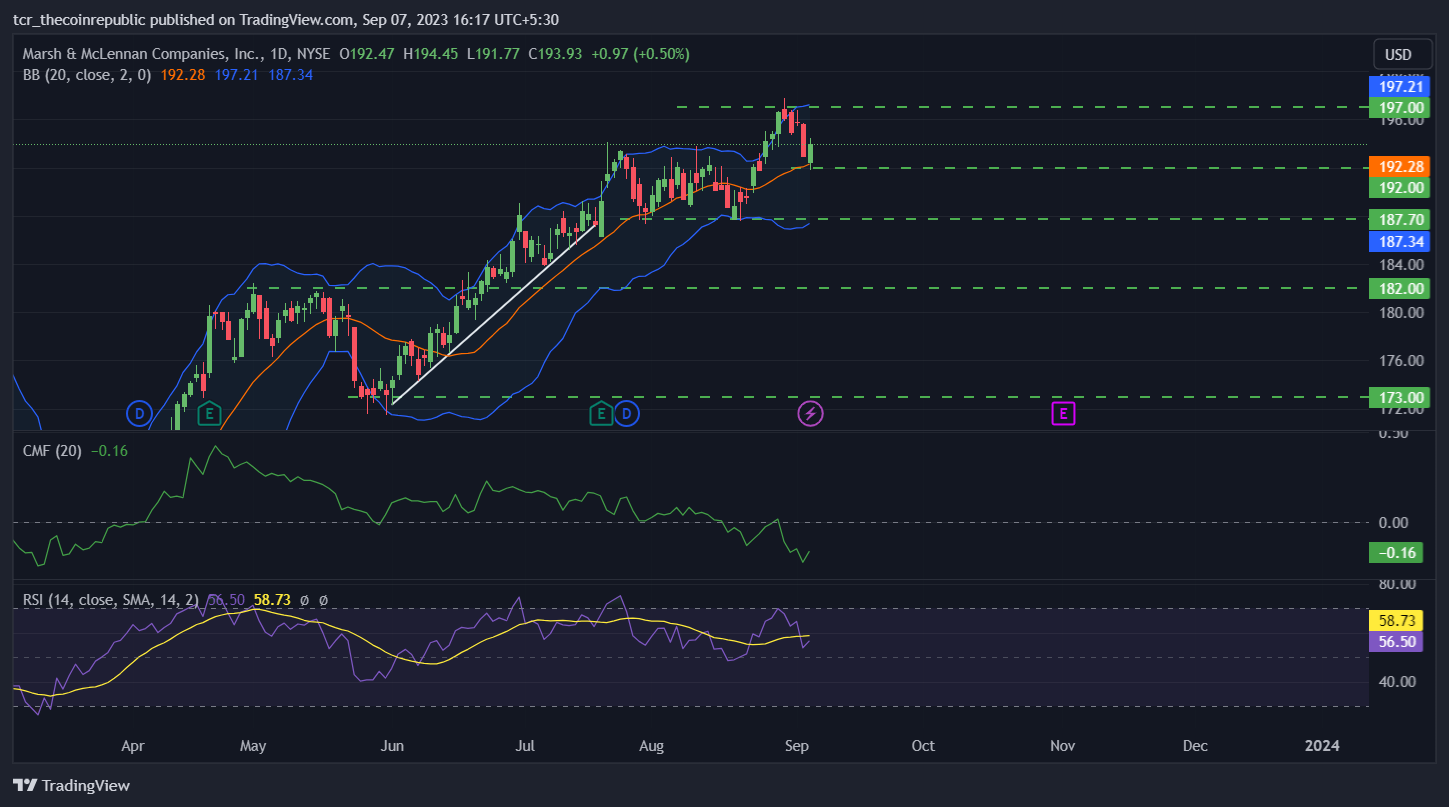Click the green earnings E icon in late July
Screen dimensions: 1449x807
(x=600, y=413)
